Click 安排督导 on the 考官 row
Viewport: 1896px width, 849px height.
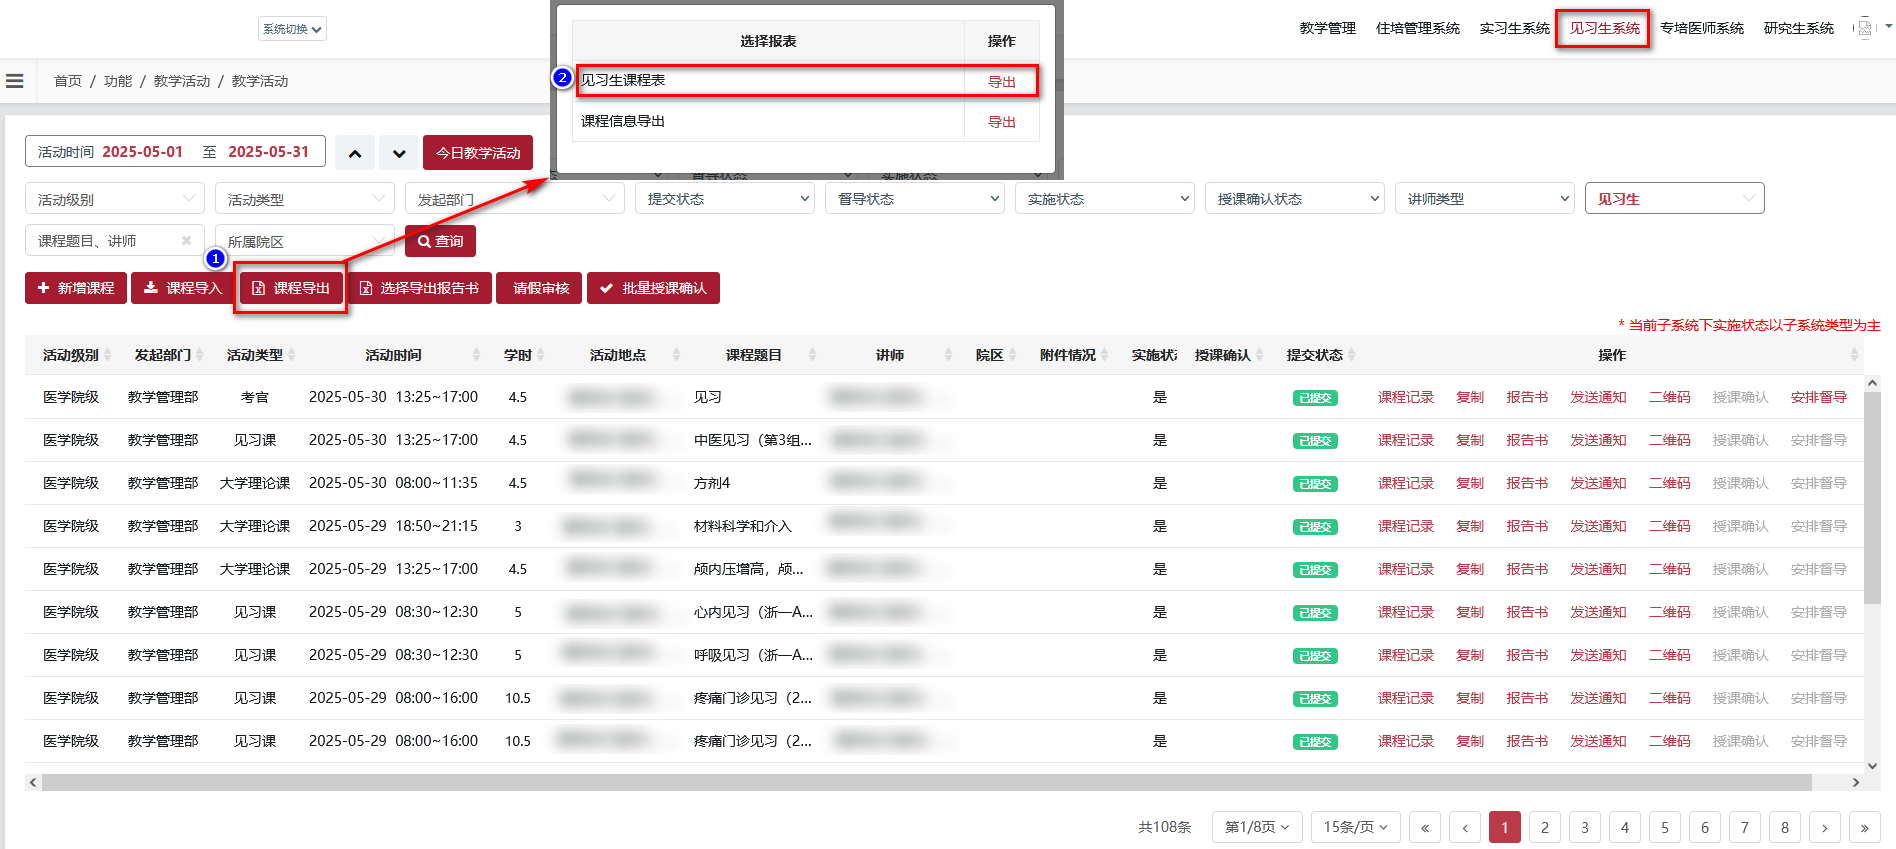tap(1818, 397)
